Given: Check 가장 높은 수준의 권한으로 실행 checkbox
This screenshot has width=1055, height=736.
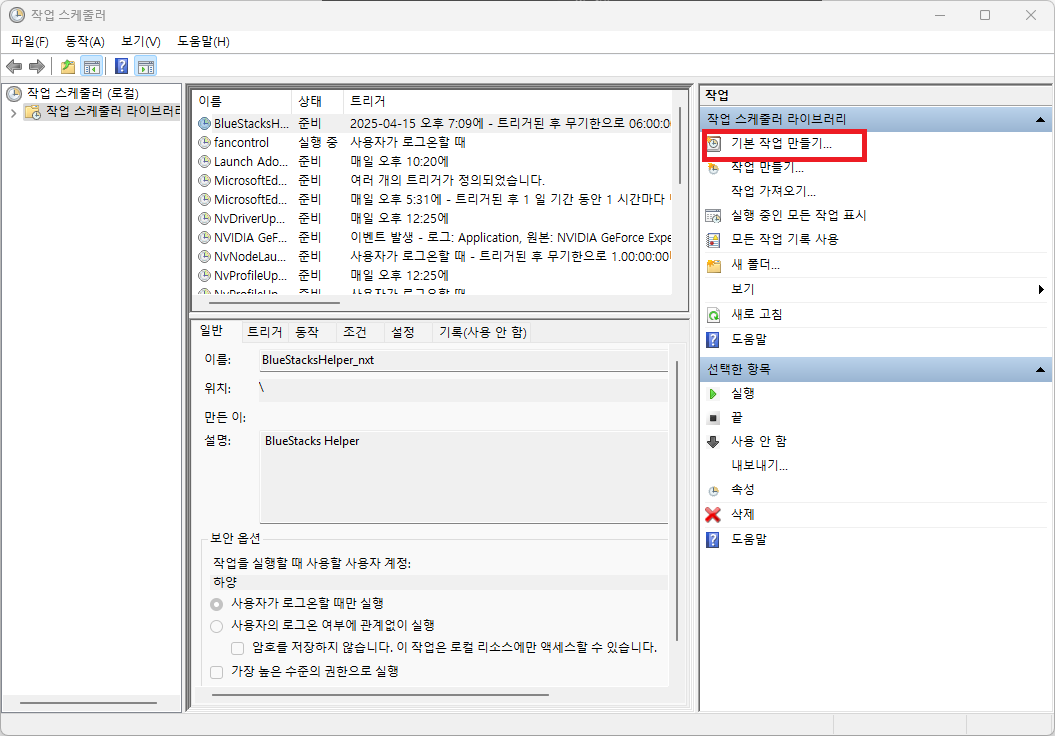Looking at the screenshot, I should 217,672.
